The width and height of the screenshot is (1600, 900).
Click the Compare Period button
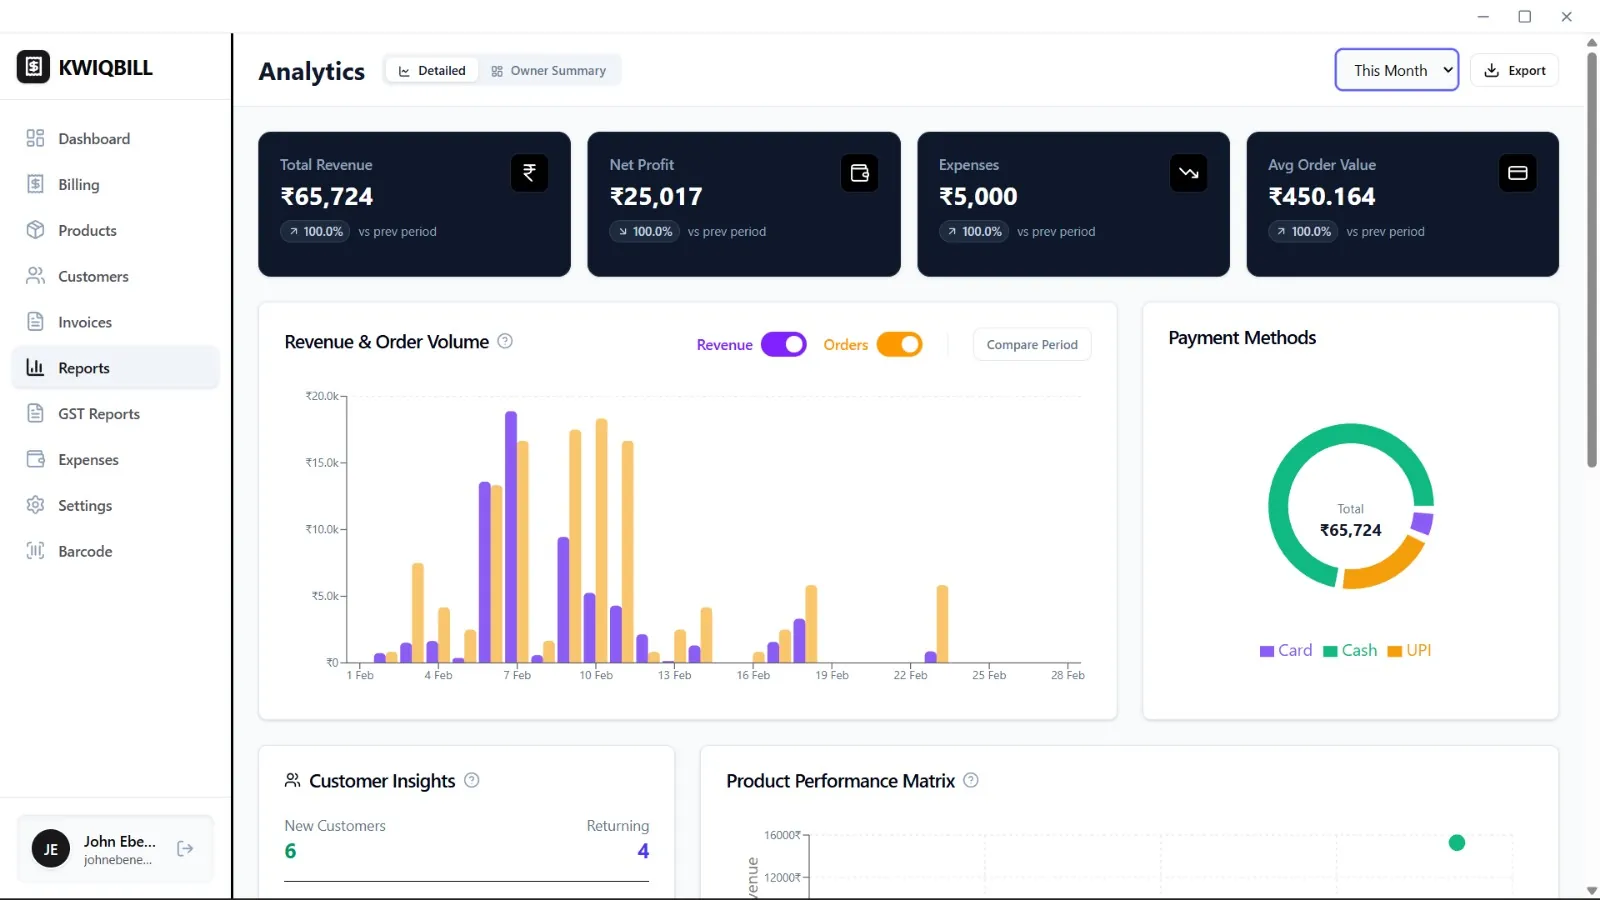(x=1032, y=344)
